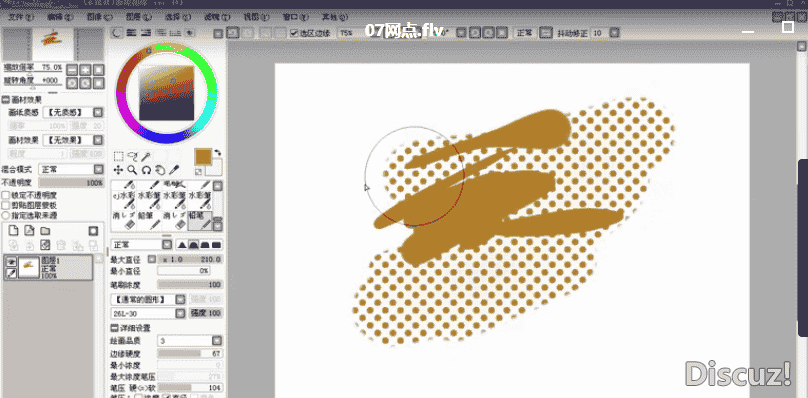Reset zoom button in navigator
808x398 pixels.
(98, 70)
